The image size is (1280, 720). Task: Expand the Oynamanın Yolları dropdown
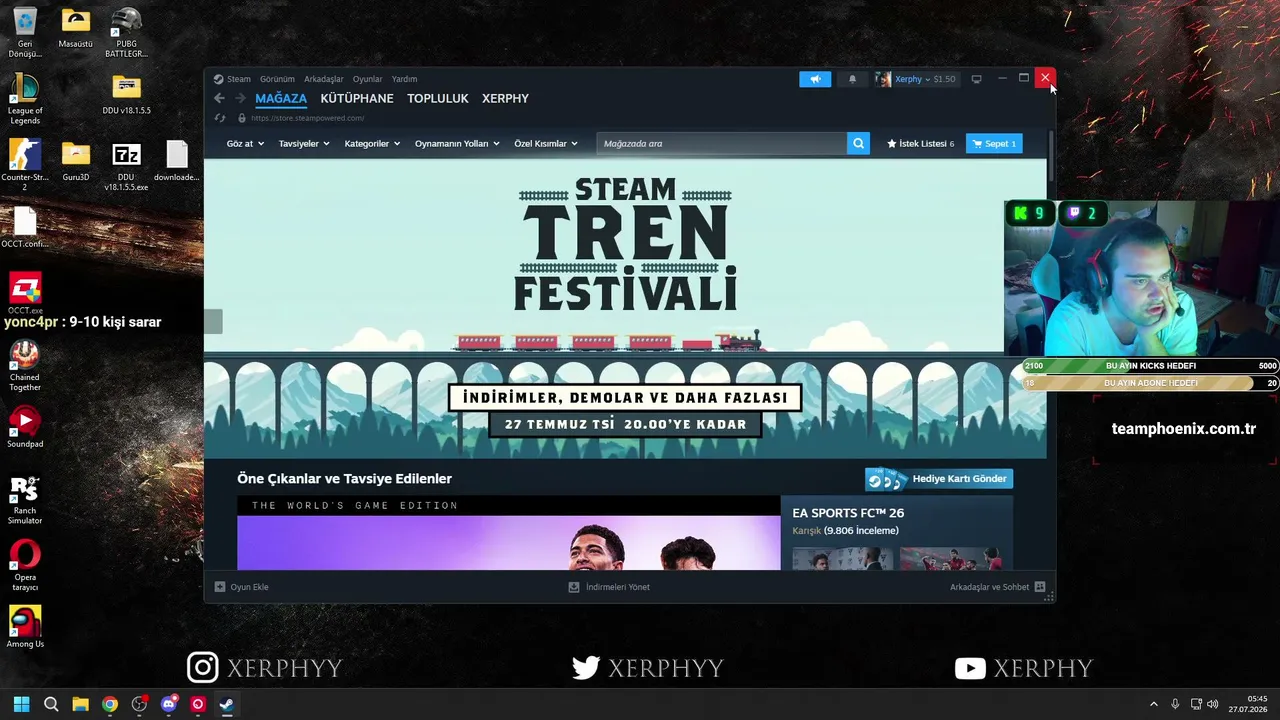[457, 143]
